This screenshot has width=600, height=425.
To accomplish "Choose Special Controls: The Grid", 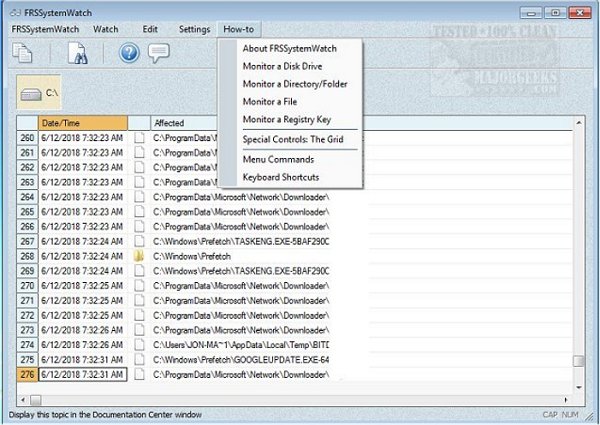I will [293, 140].
